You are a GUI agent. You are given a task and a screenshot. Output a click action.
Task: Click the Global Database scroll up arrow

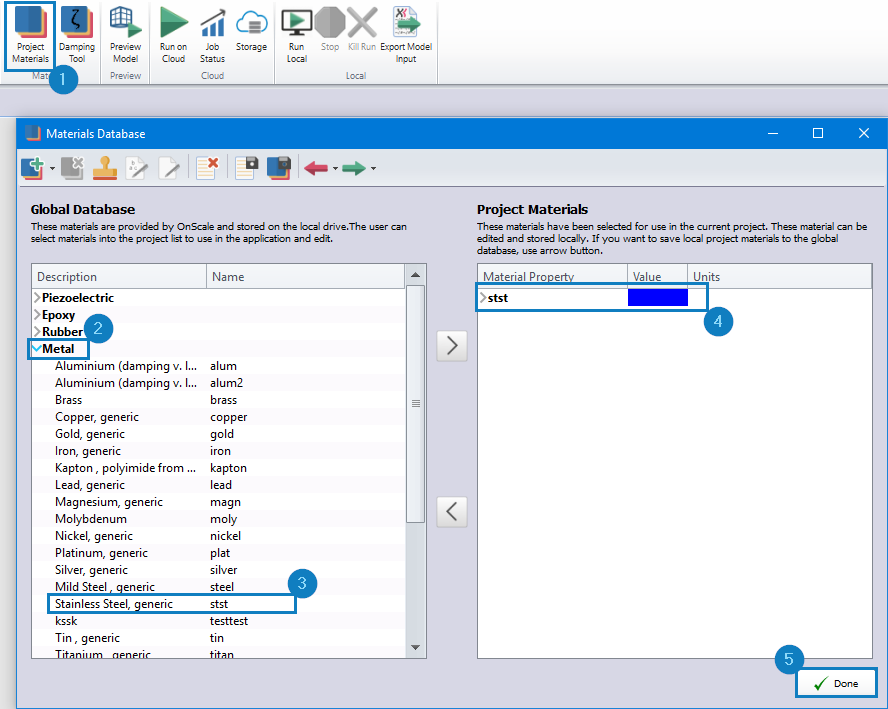pos(415,275)
